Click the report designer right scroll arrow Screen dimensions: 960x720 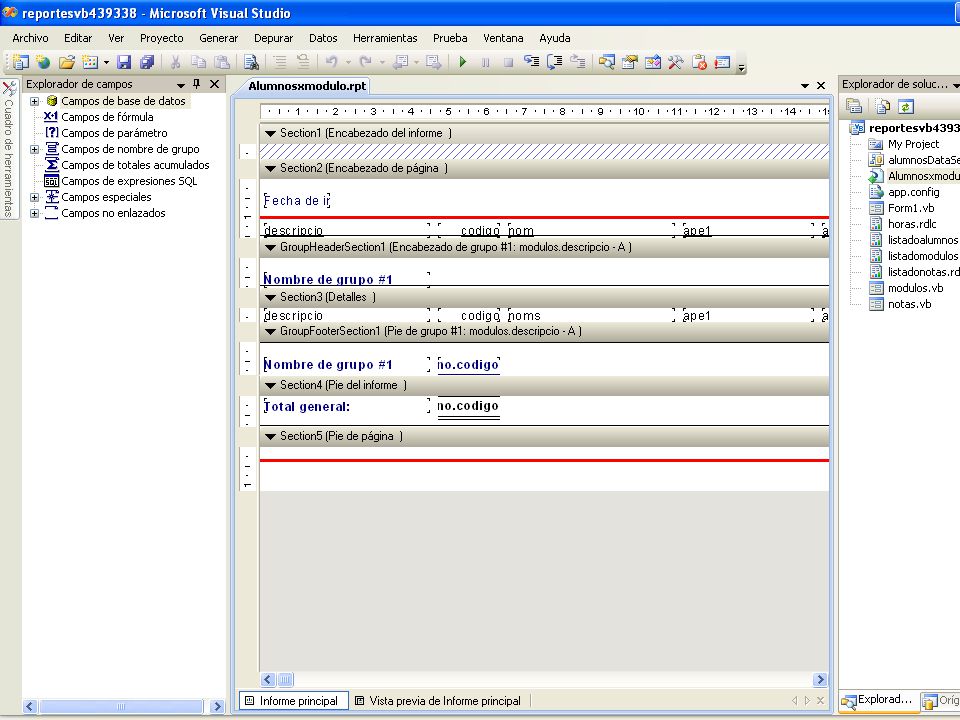click(x=820, y=680)
